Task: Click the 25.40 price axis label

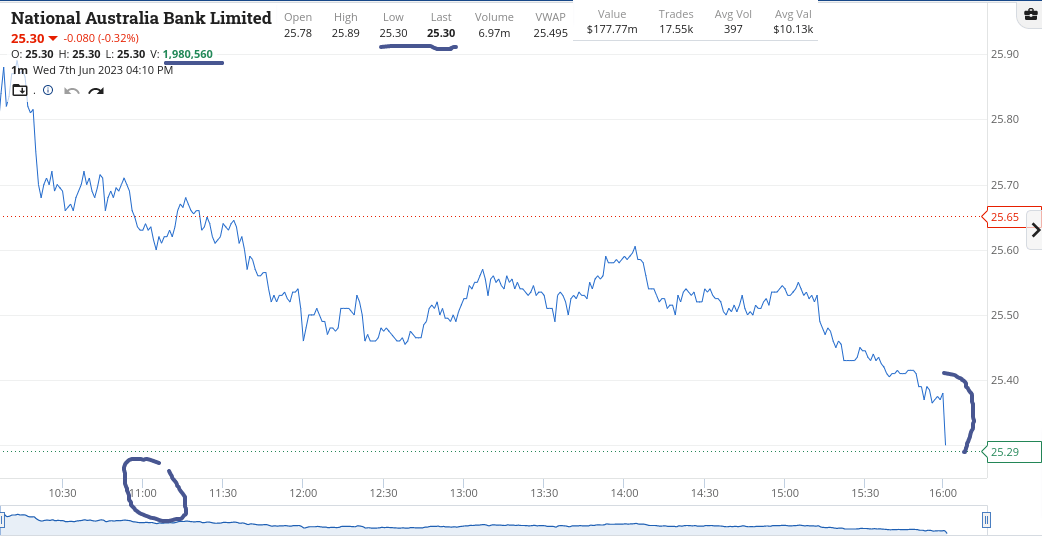Action: [x=1005, y=380]
